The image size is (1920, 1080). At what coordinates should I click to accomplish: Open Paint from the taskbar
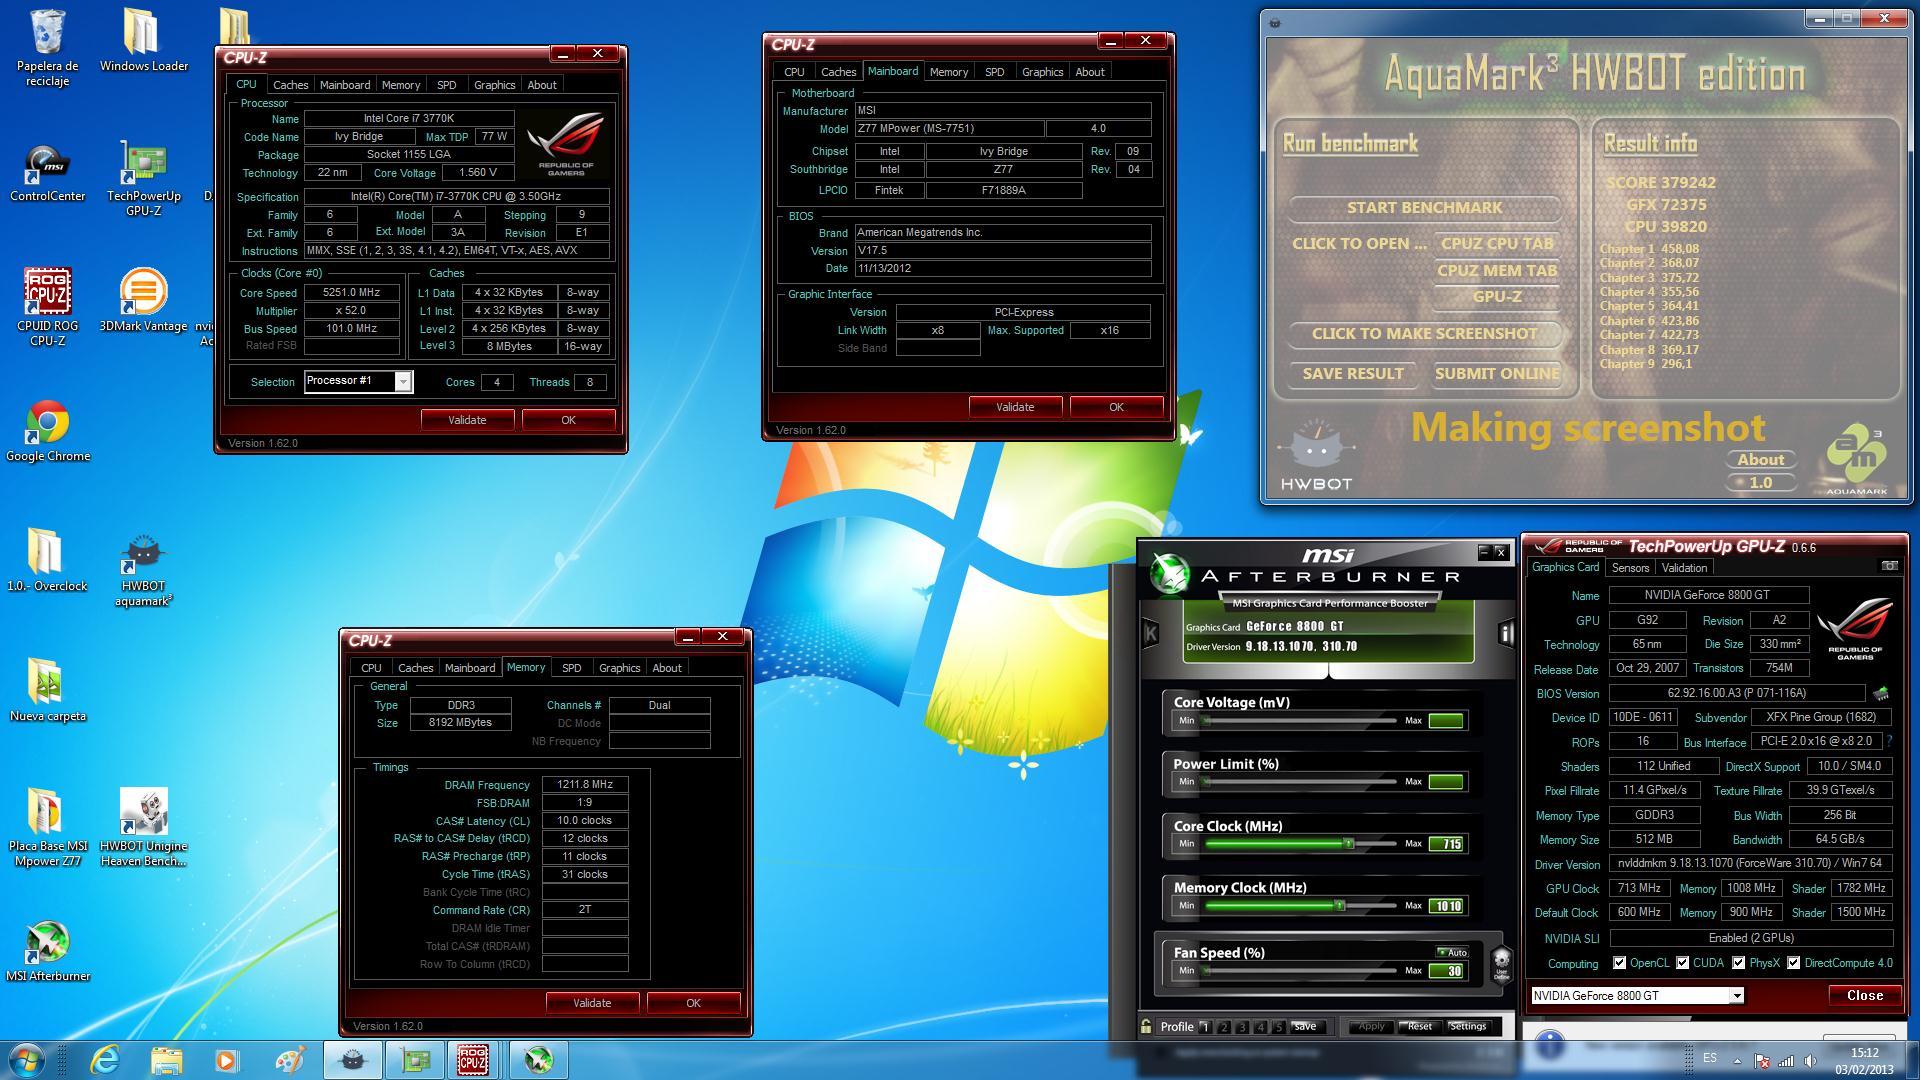click(x=290, y=1059)
